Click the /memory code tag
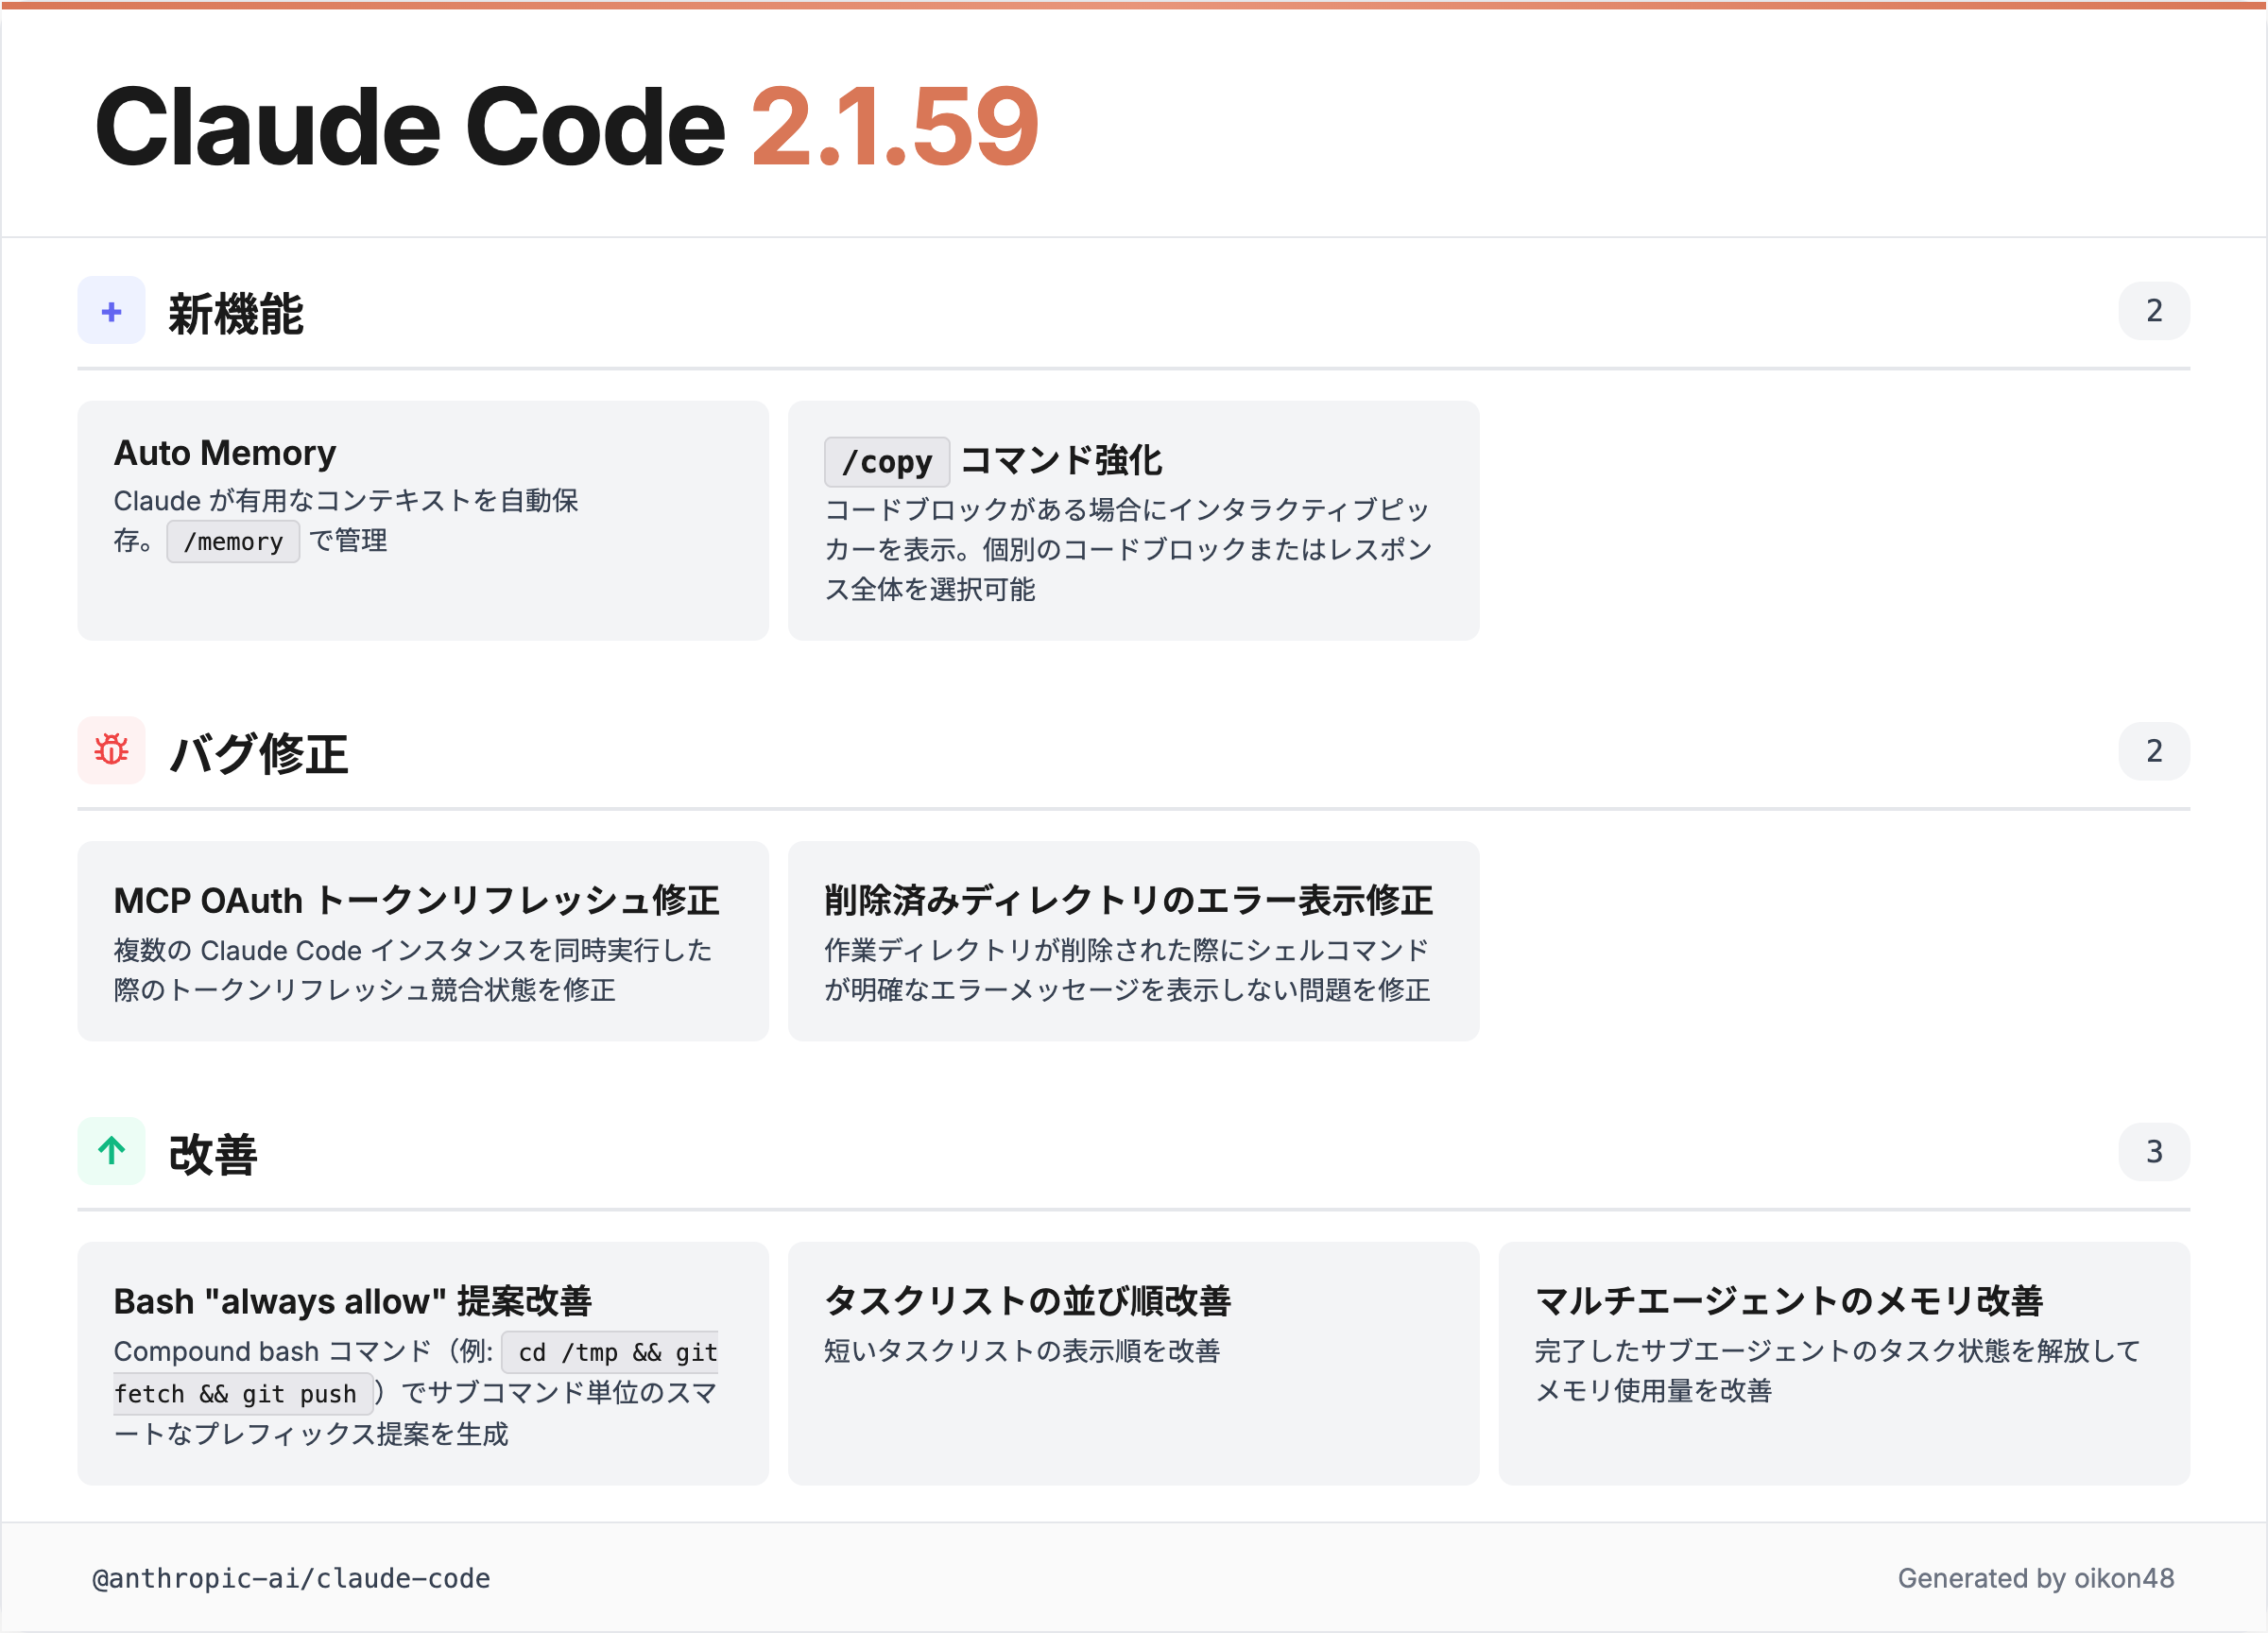Viewport: 2268px width, 1633px height. pyautogui.click(x=233, y=541)
